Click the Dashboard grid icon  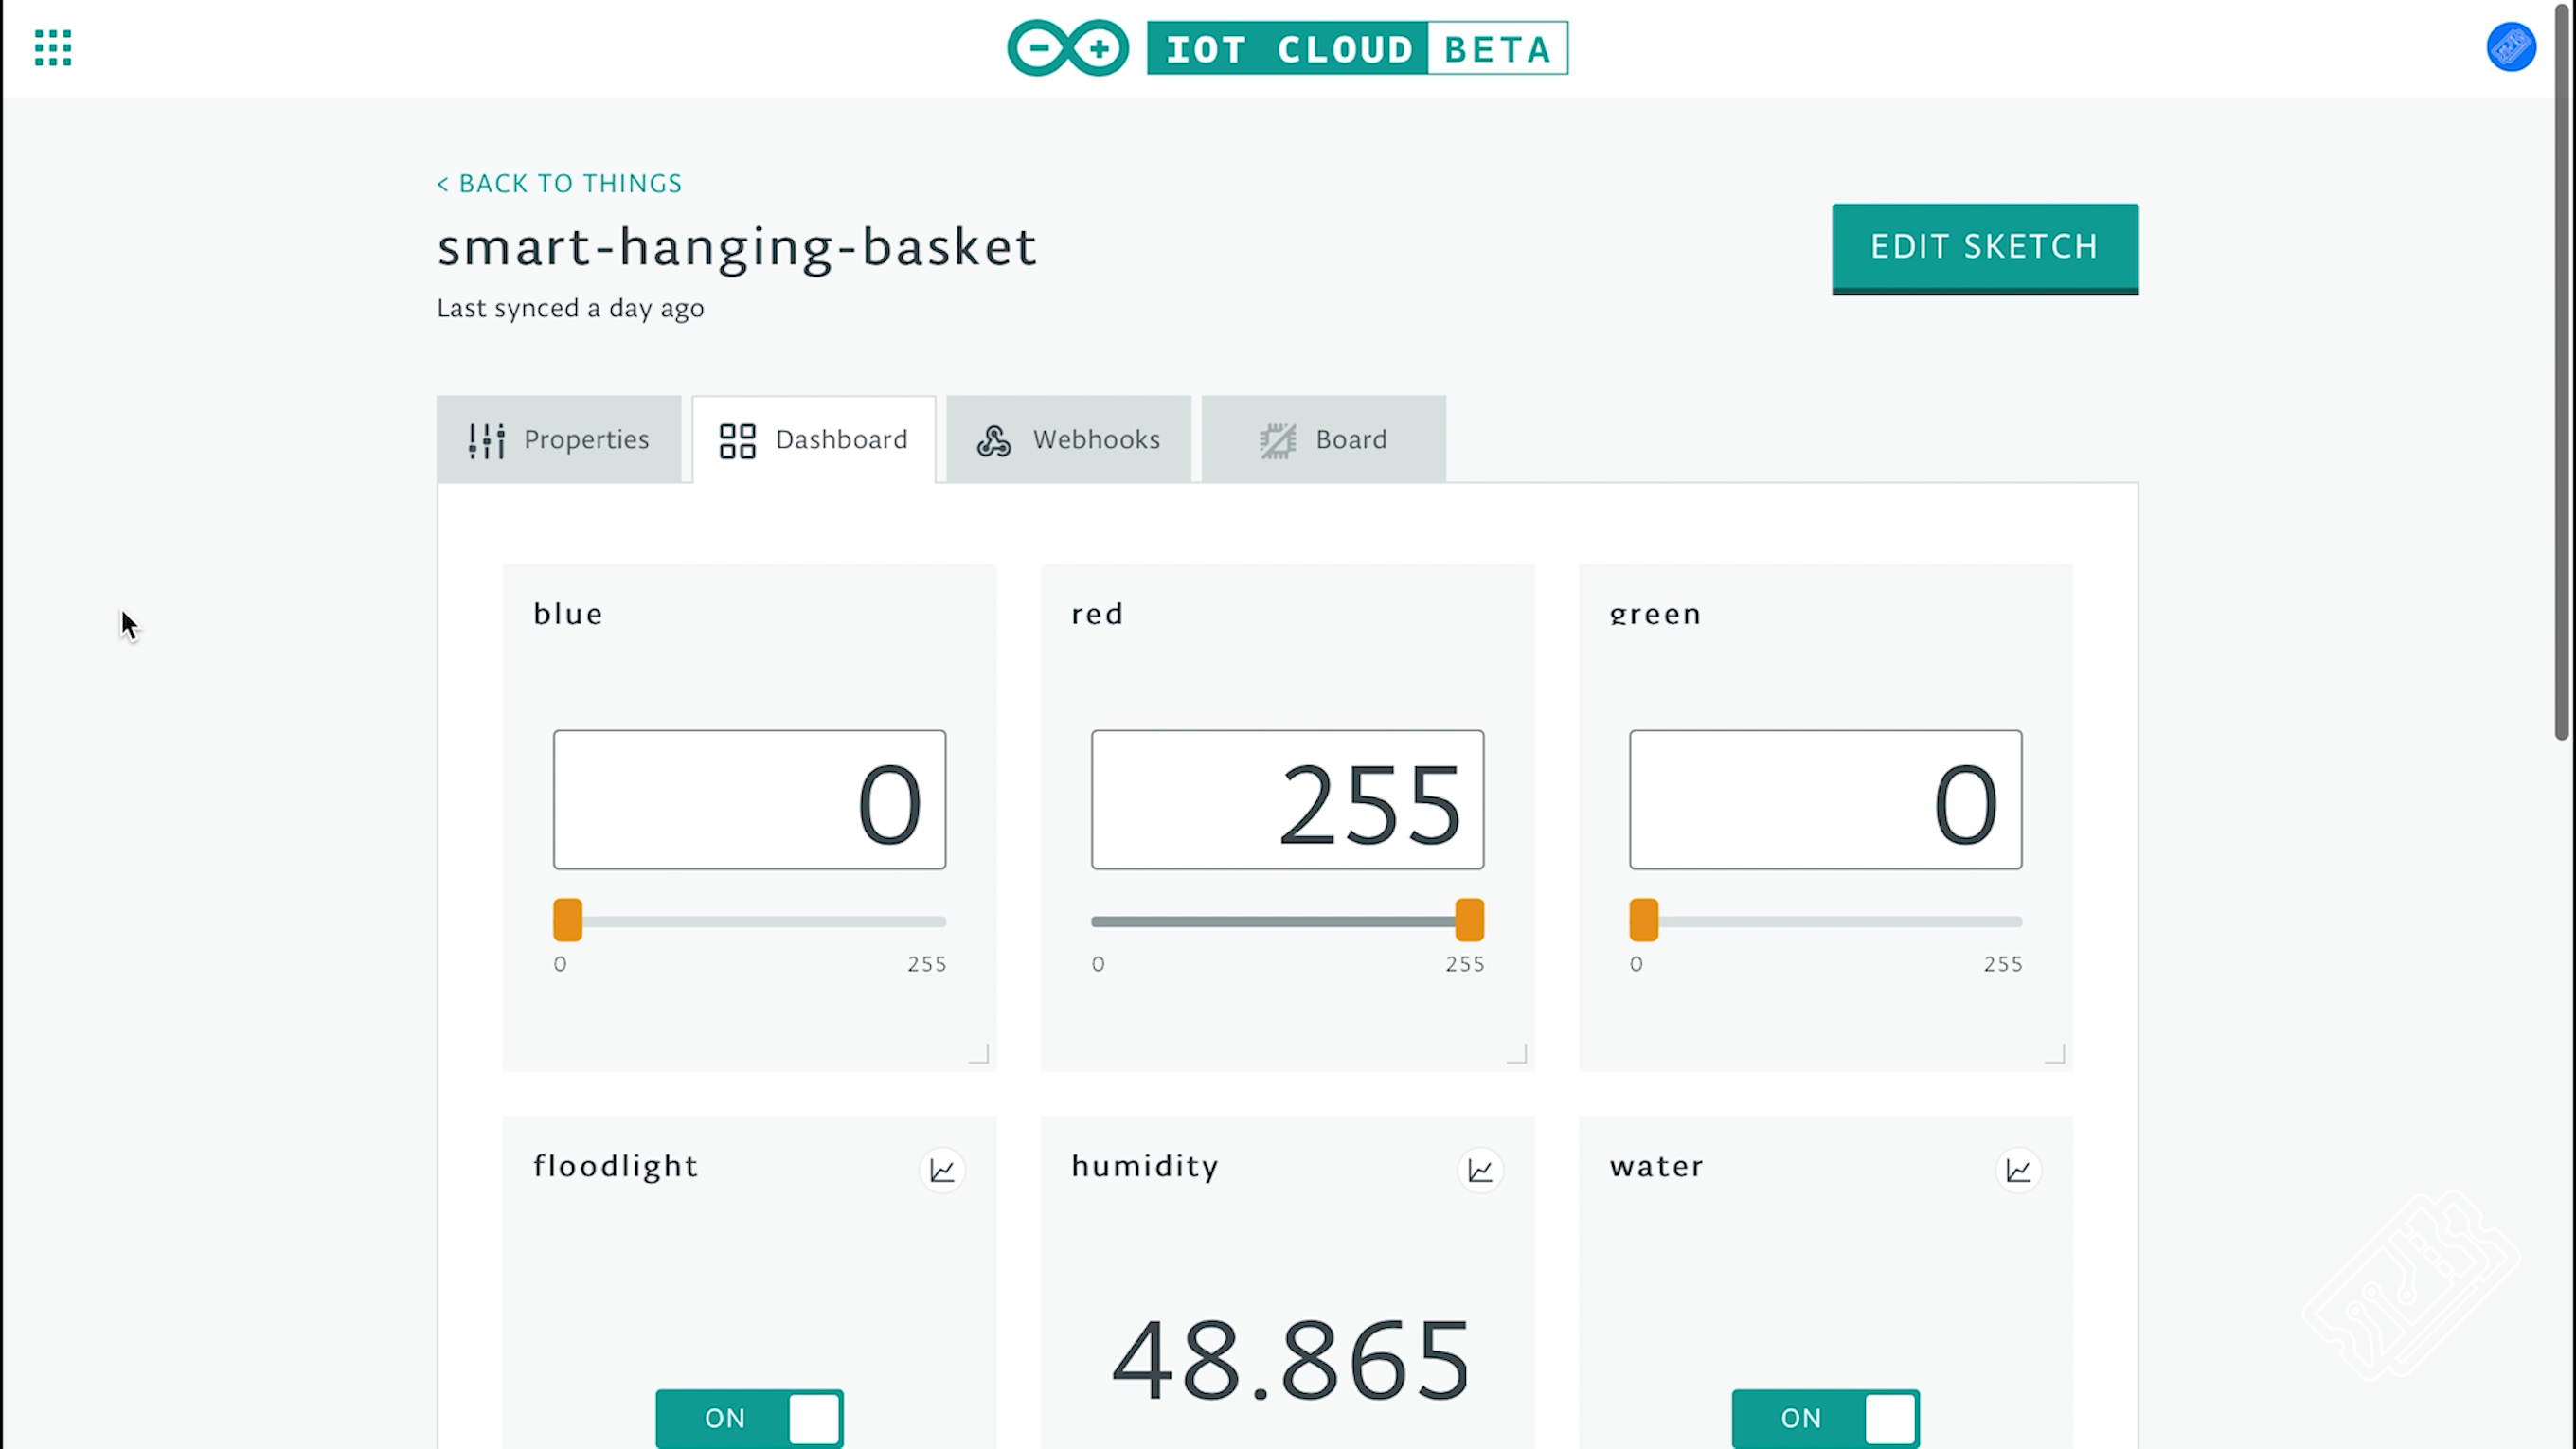pos(737,439)
